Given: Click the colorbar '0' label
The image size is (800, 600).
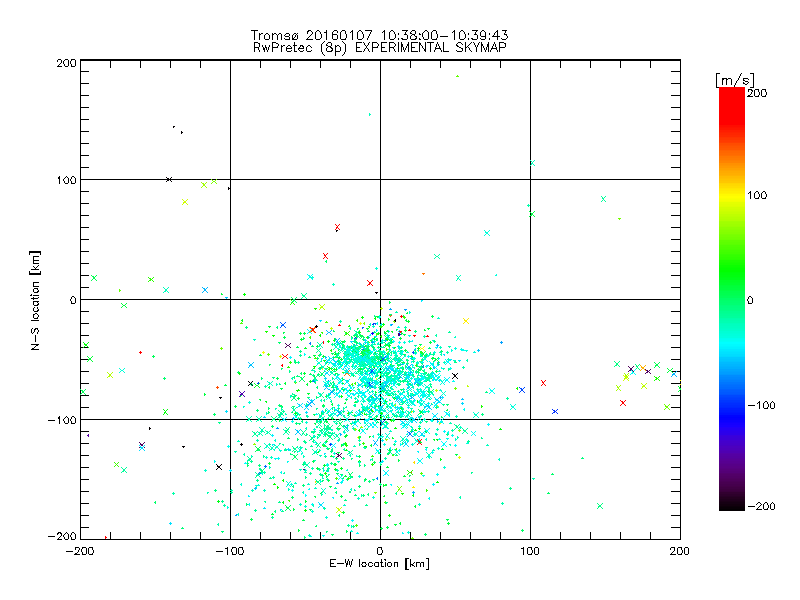Looking at the screenshot, I should pyautogui.click(x=750, y=300).
